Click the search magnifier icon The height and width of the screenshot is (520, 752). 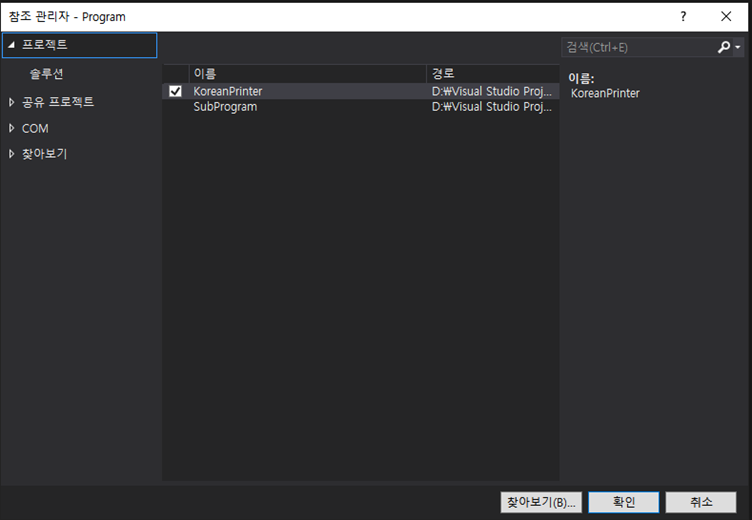(x=723, y=47)
